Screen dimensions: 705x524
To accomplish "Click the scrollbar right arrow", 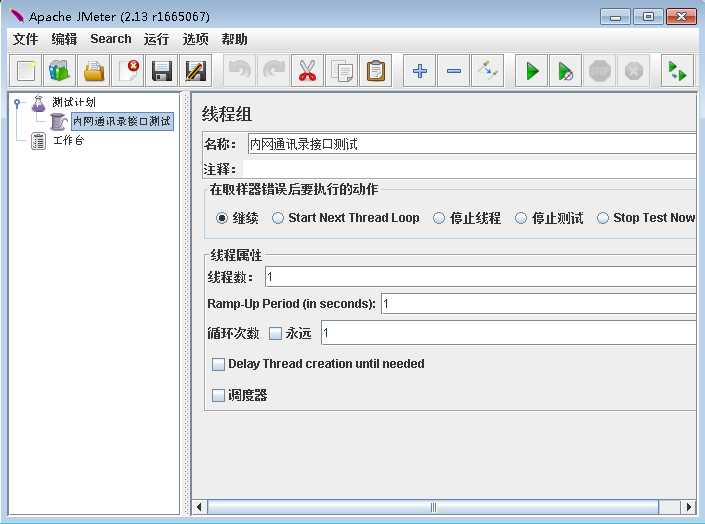I will tap(688, 507).
